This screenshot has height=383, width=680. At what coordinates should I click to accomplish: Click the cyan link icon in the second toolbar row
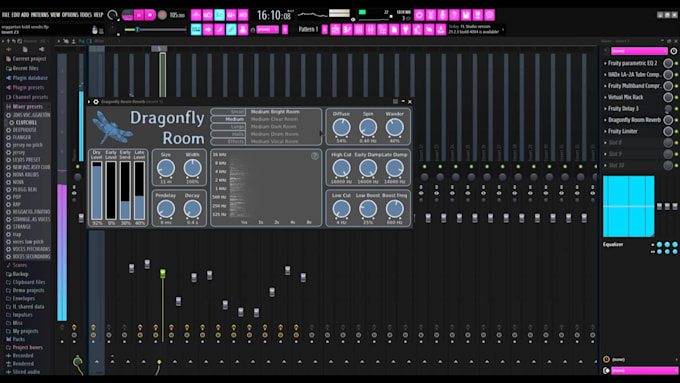click(x=231, y=29)
